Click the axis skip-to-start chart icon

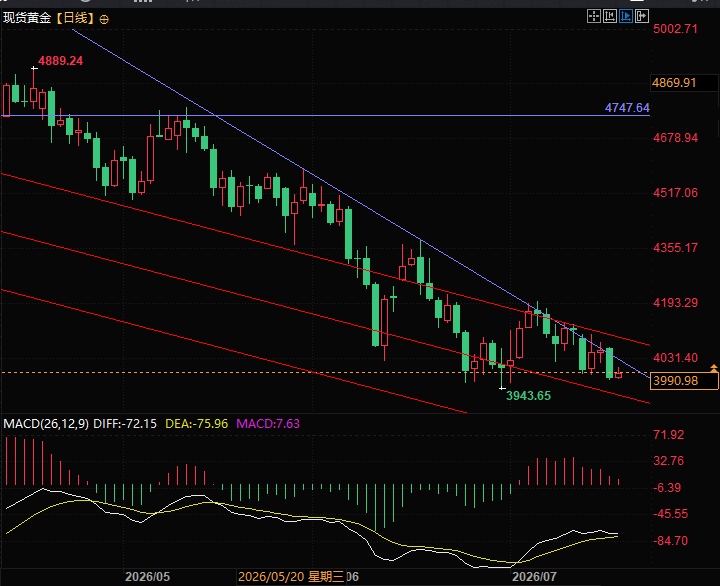[x=610, y=17]
